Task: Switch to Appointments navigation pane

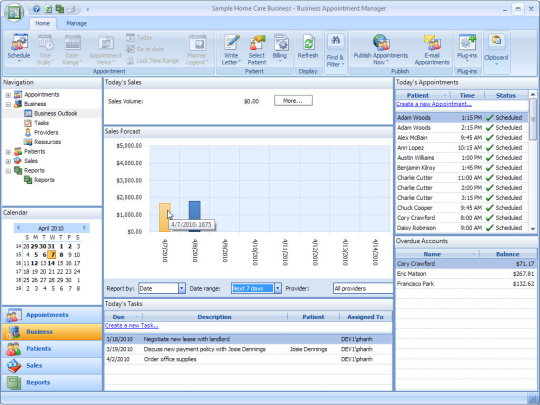Action: [52, 315]
